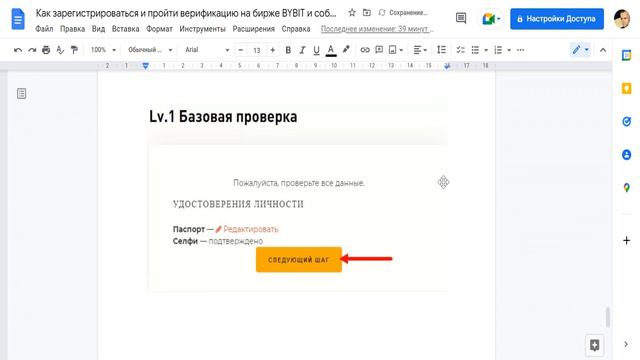640x360 pixels.
Task: Open the Arial font dropdown
Action: (x=207, y=50)
